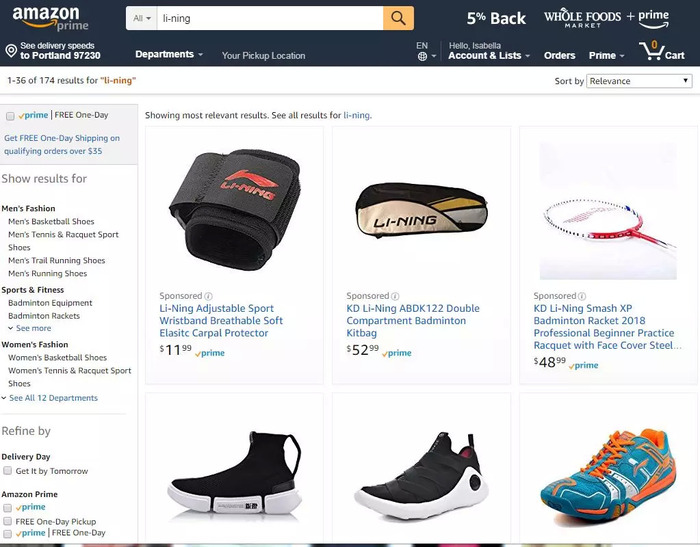Click the orange blue badminton shoe thumbnail
Image resolution: width=700 pixels, height=547 pixels.
(x=608, y=474)
